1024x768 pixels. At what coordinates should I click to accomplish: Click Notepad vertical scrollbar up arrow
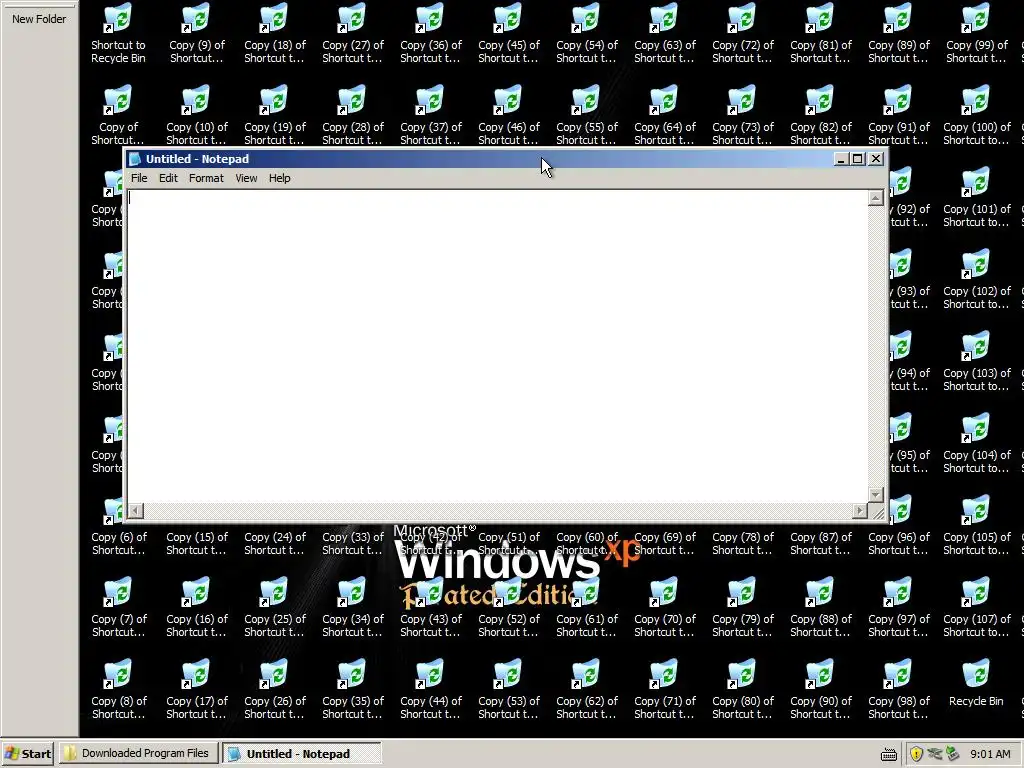(876, 198)
